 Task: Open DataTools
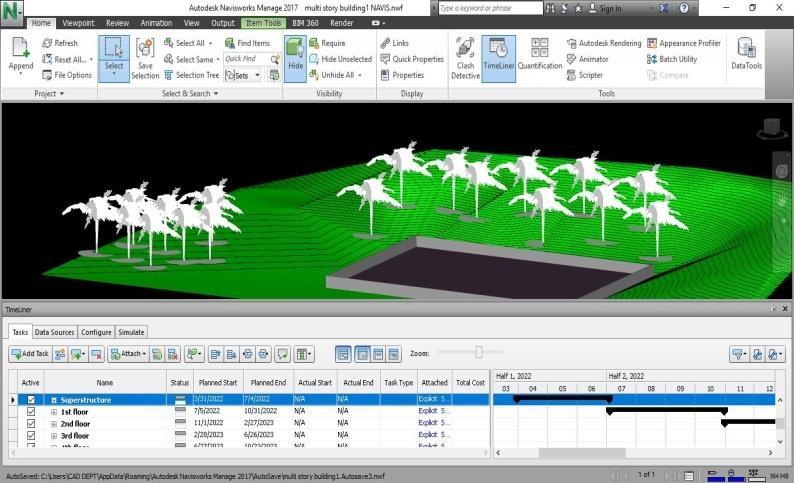coord(746,53)
